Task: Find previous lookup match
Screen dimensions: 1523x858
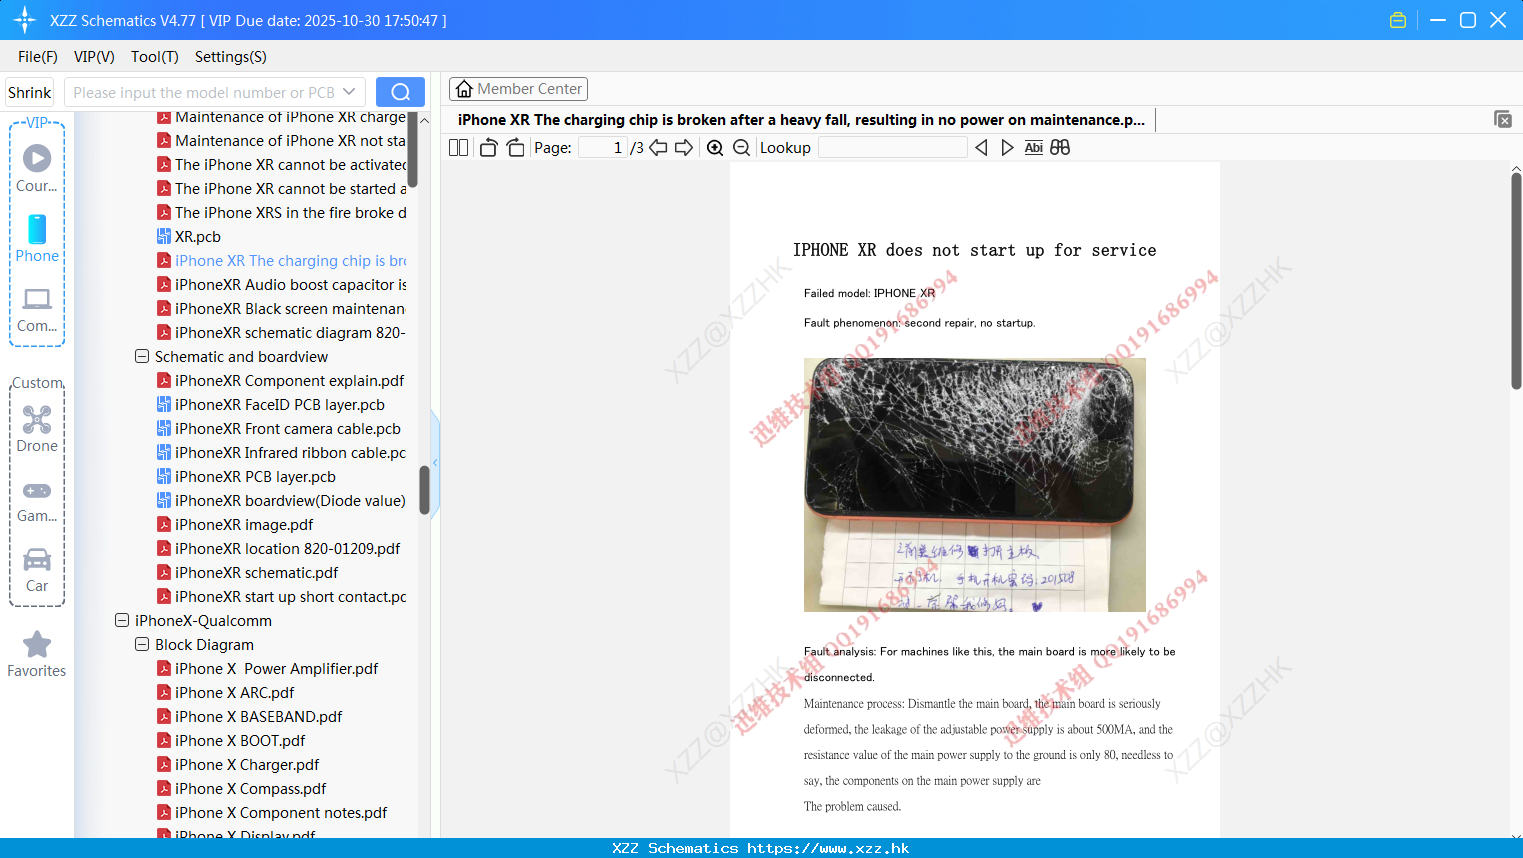Action: [981, 148]
